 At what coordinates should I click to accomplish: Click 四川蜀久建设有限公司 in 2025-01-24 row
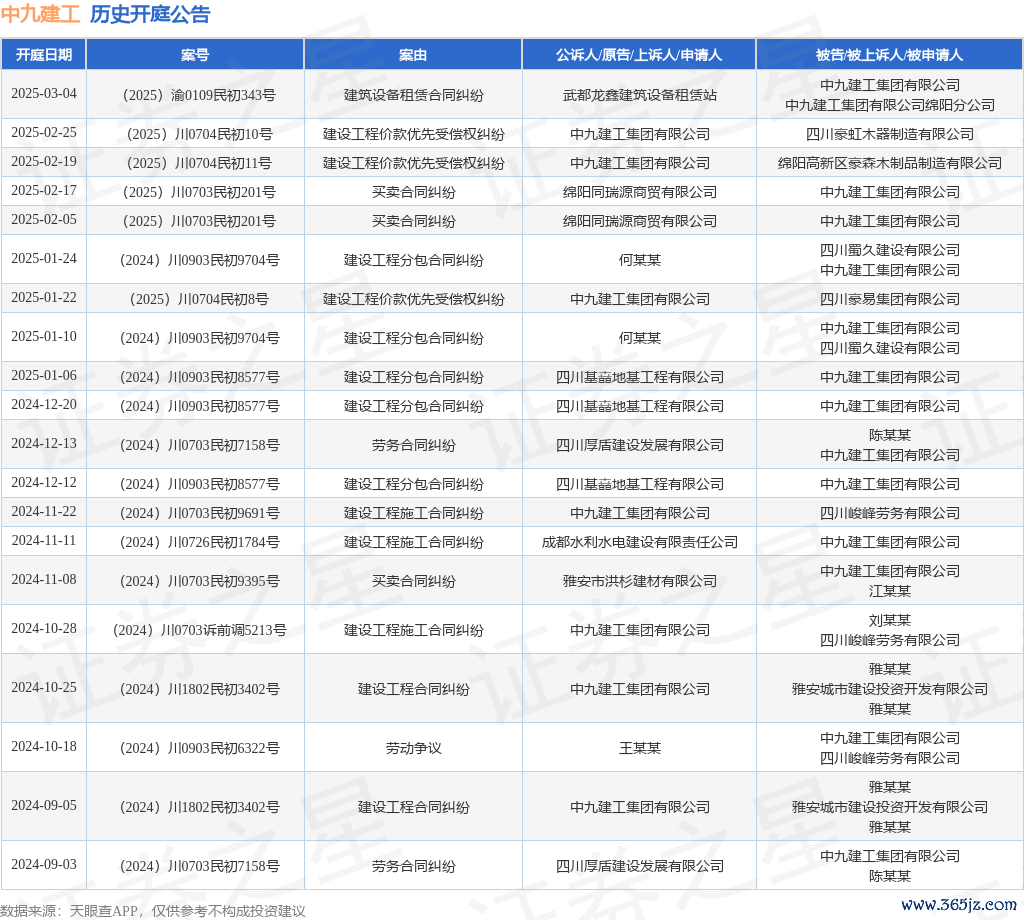point(889,250)
